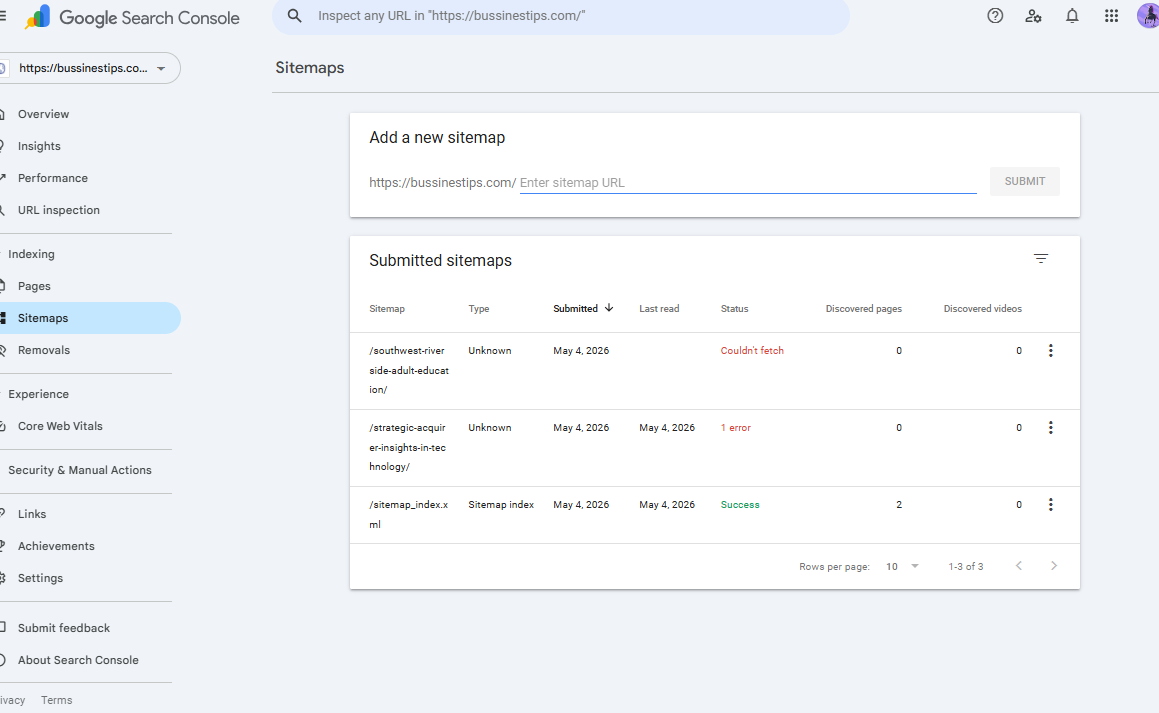Sort by the Submitted column header
Image resolution: width=1159 pixels, height=713 pixels.
tap(575, 309)
